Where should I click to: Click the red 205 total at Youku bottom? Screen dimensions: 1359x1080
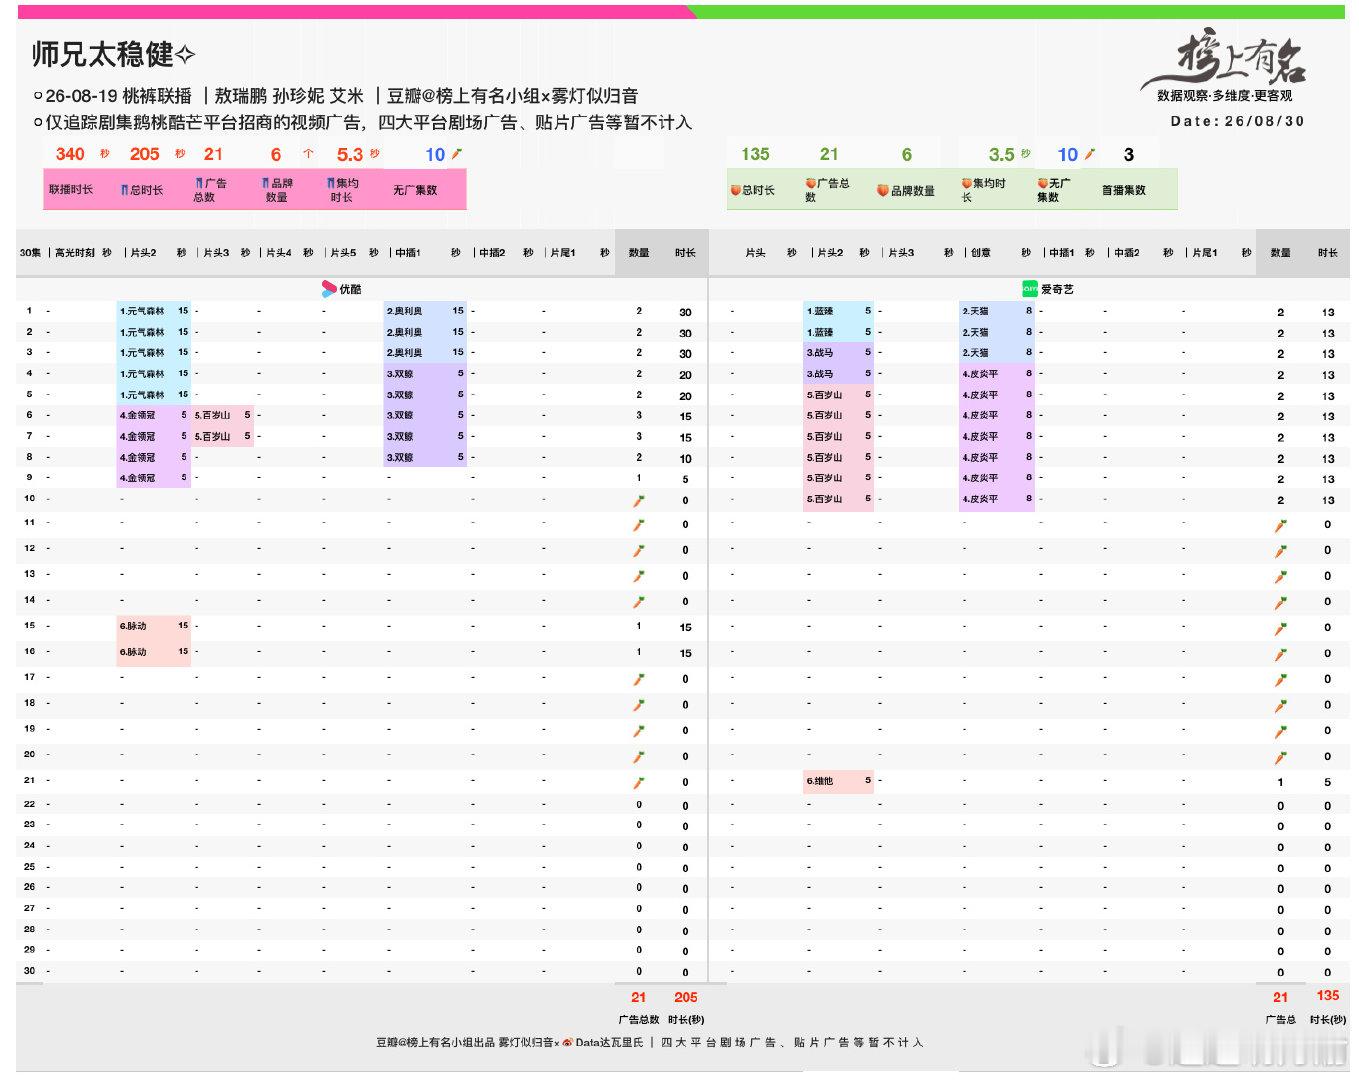(686, 997)
